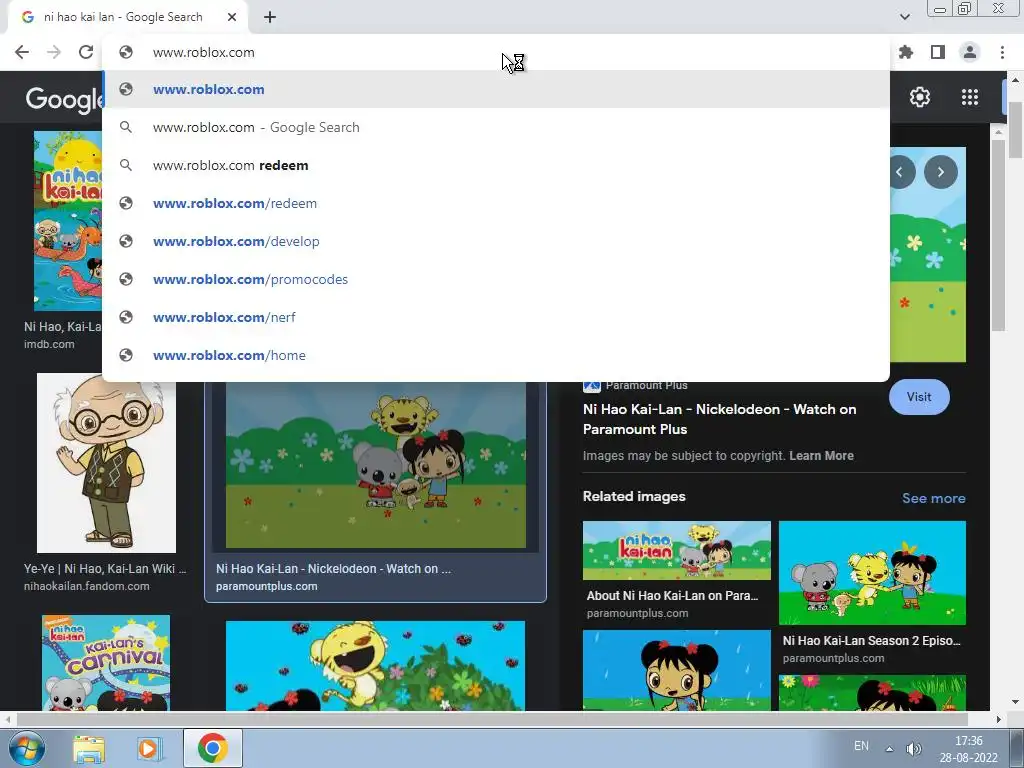
Task: Open the Chrome extensions puzzle icon
Action: pos(906,52)
